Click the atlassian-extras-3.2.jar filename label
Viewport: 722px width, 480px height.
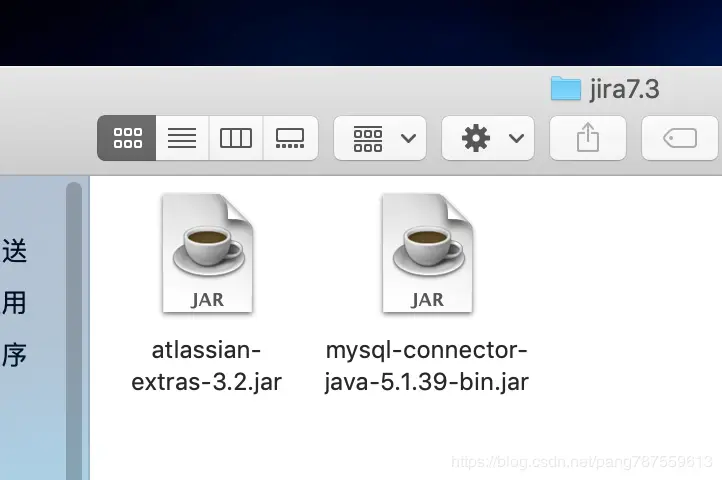coord(206,366)
